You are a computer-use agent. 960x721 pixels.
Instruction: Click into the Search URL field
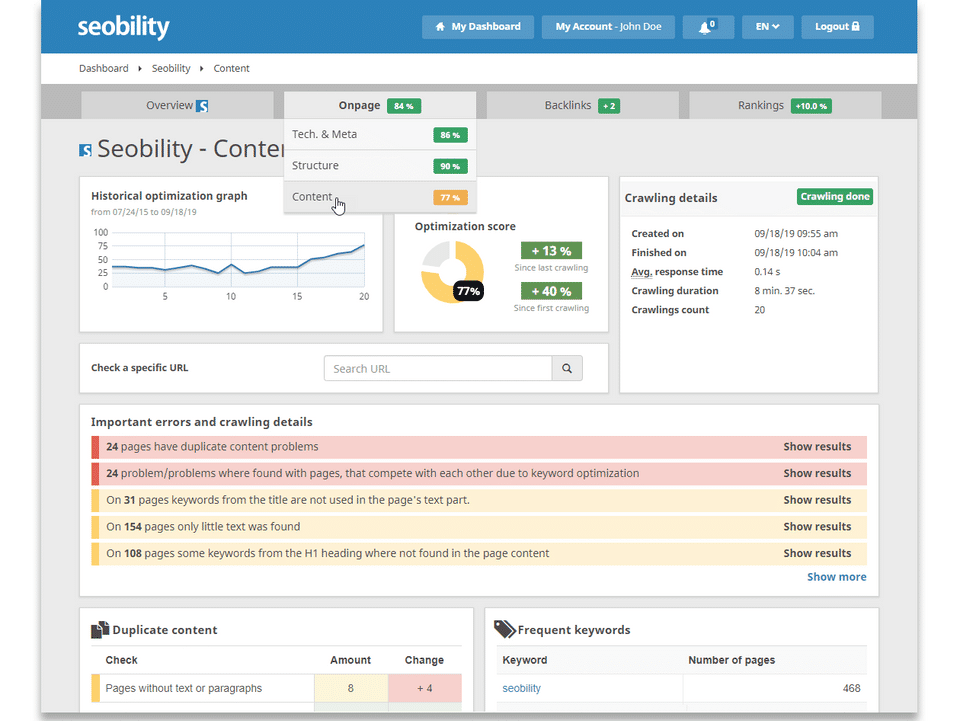438,368
